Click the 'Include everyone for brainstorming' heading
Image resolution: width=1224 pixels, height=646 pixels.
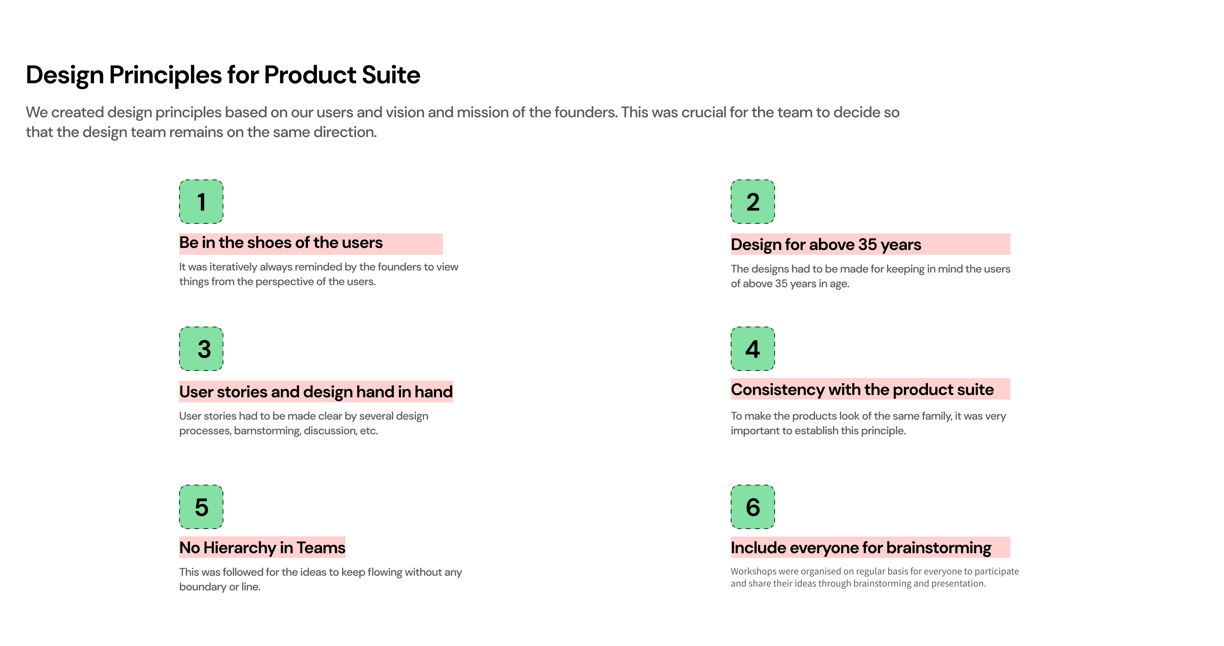861,548
